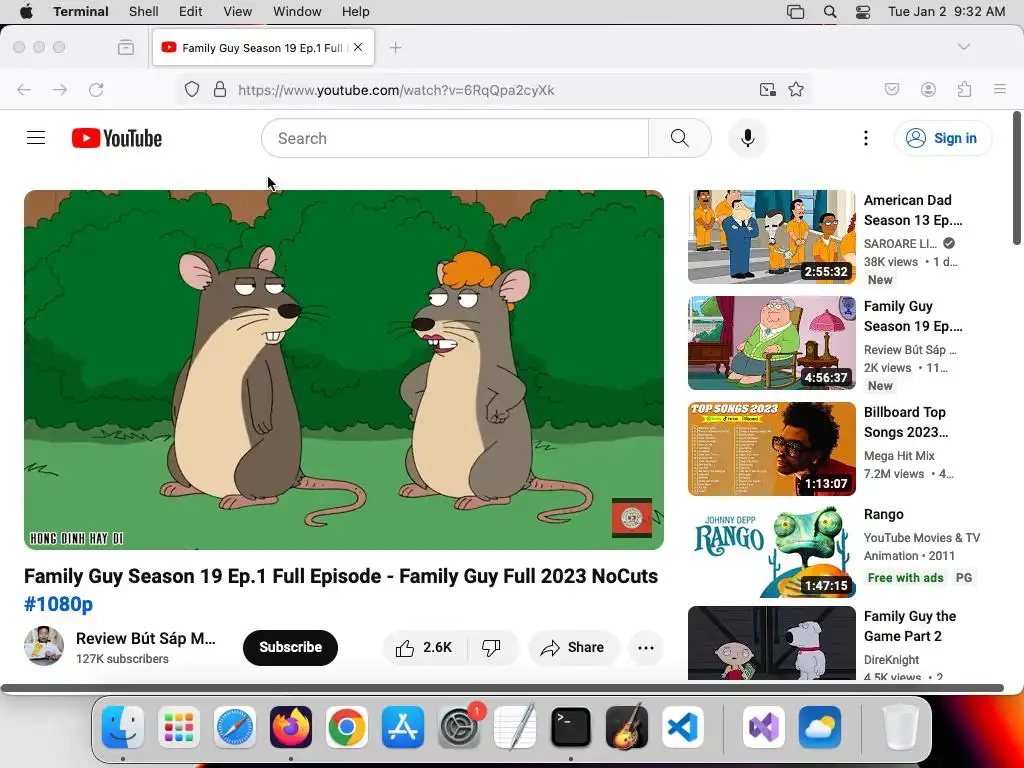Image resolution: width=1024 pixels, height=768 pixels.
Task: Open the View menu
Action: pos(237,12)
